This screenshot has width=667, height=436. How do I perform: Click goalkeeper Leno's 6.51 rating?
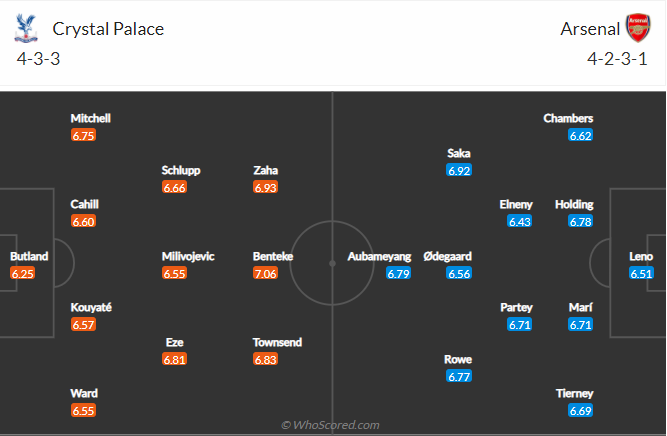coord(641,273)
